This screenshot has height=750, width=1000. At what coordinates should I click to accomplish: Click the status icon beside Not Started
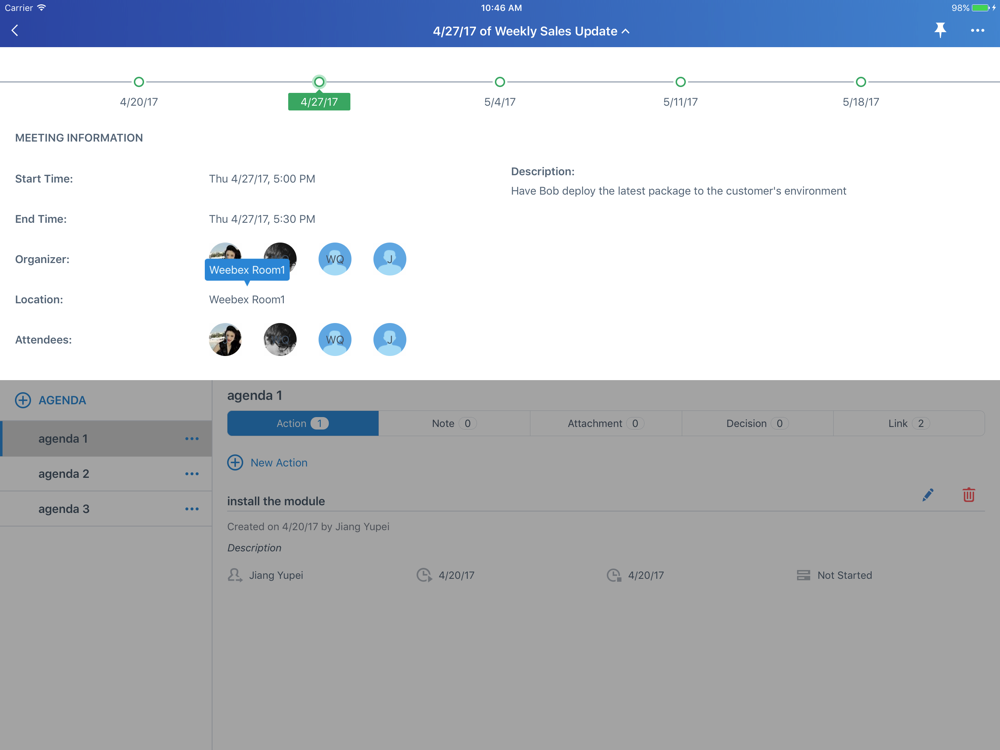(x=804, y=575)
